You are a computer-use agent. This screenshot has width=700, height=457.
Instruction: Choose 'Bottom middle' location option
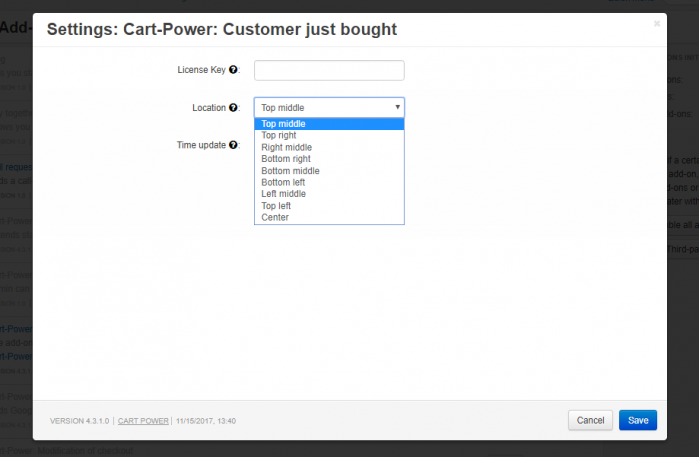329,171
